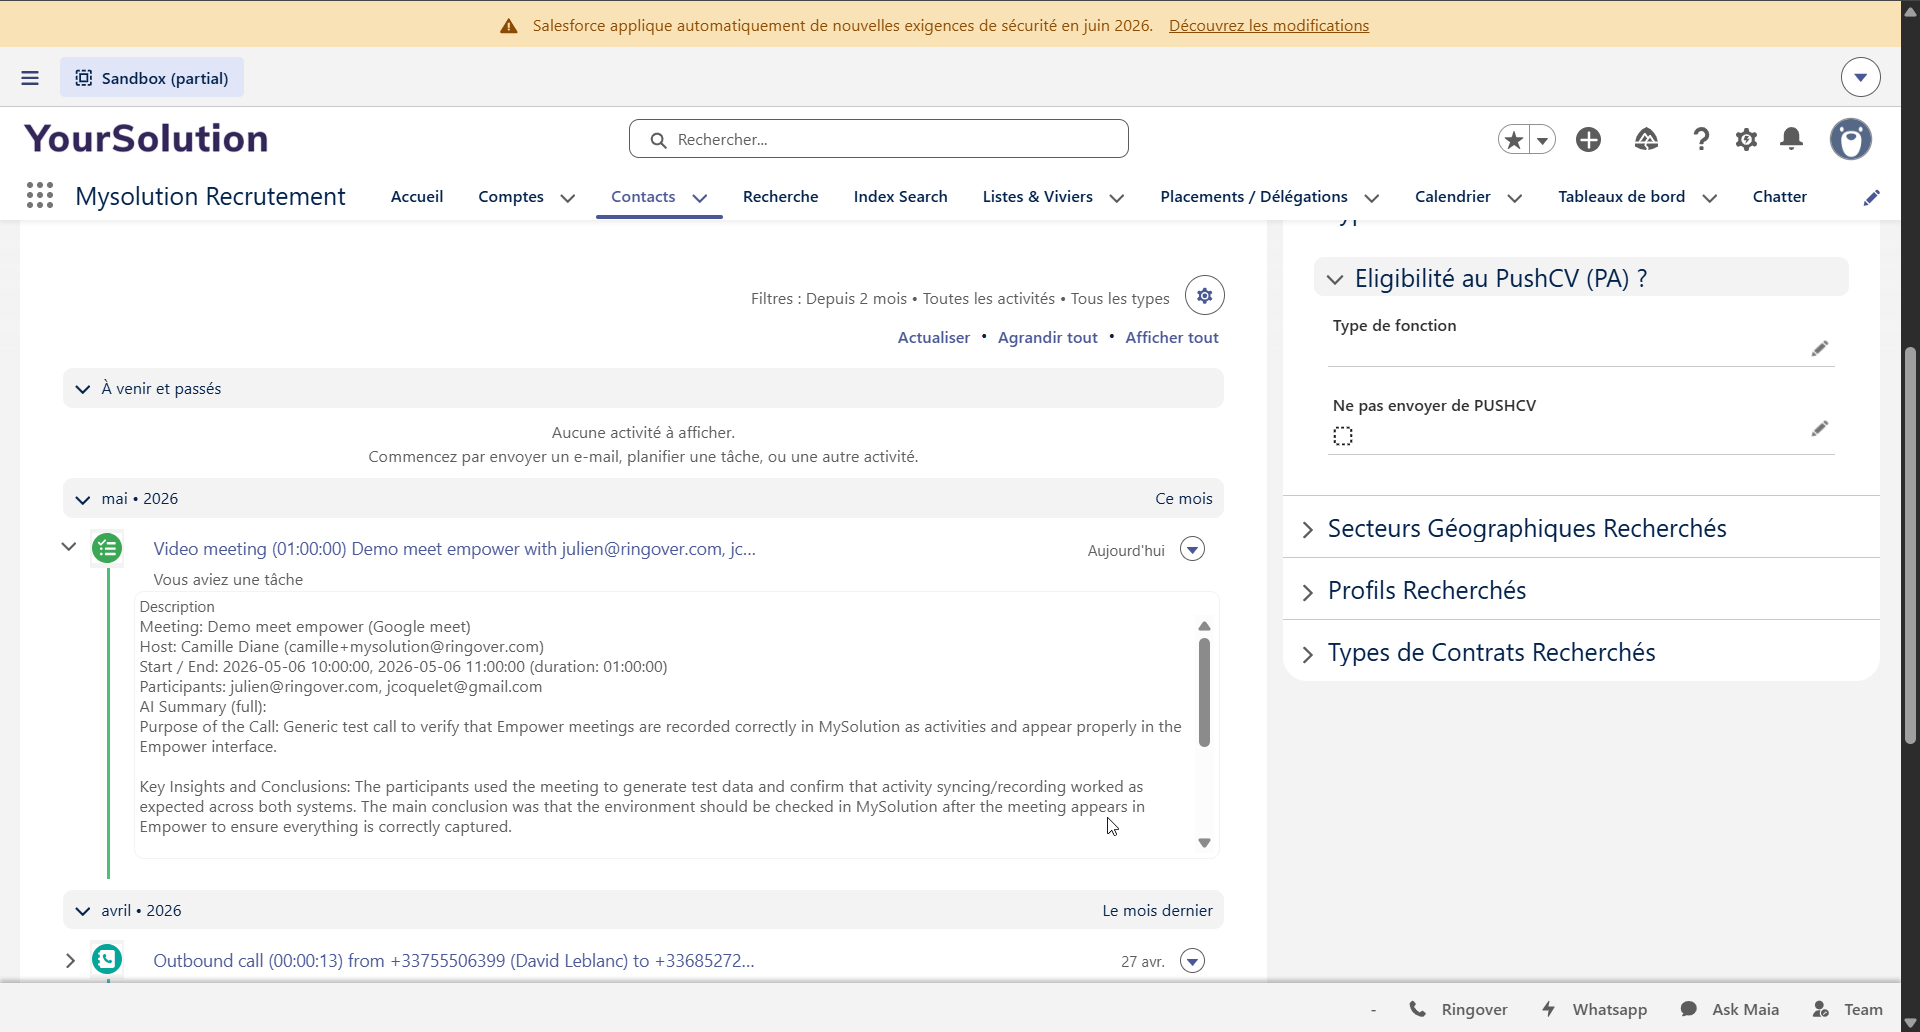Open the Video meeting Demo meet empower link
The width and height of the screenshot is (1920, 1032).
pos(454,549)
